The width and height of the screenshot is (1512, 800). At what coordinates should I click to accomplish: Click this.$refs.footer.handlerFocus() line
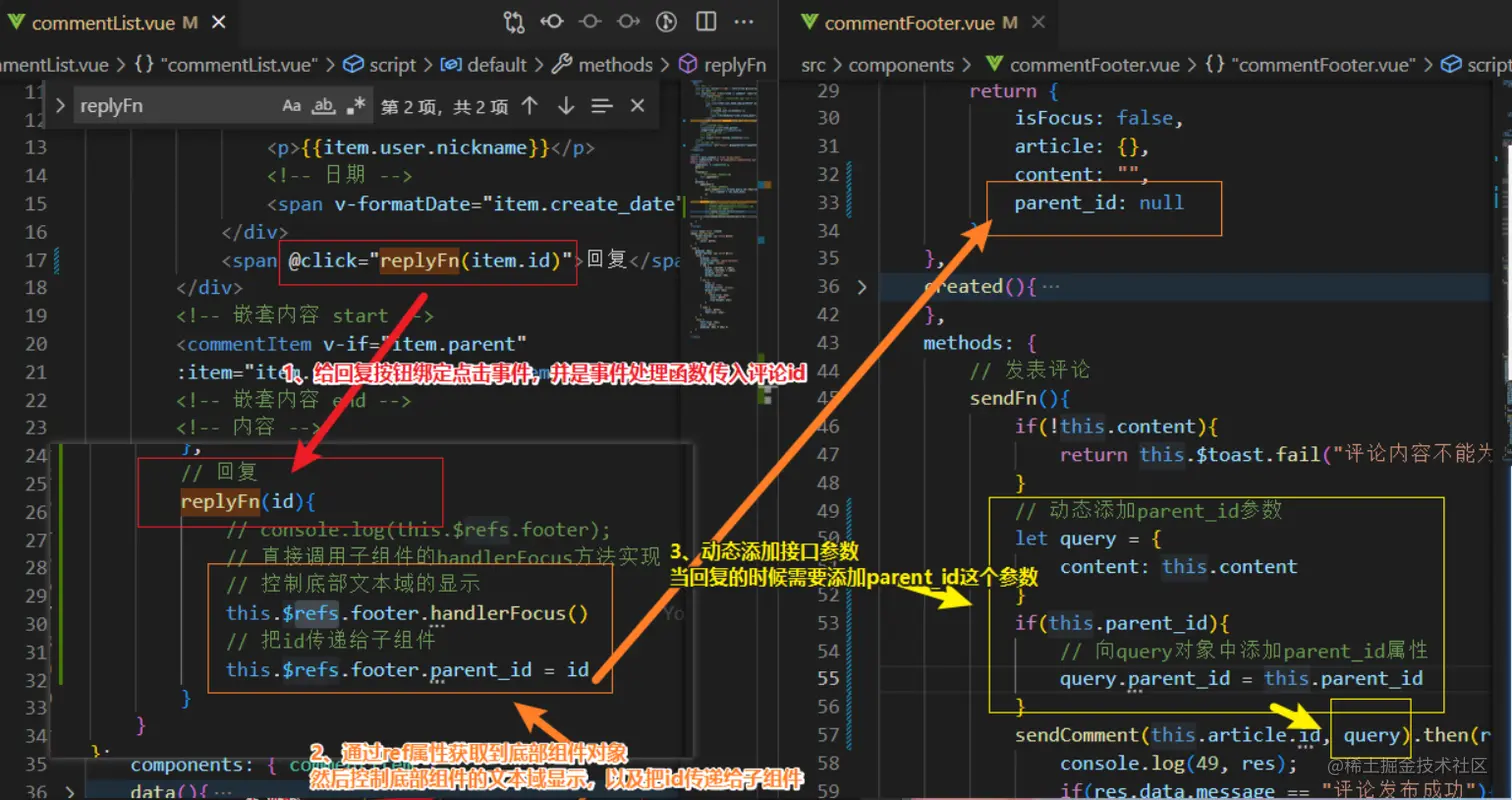(x=407, y=613)
